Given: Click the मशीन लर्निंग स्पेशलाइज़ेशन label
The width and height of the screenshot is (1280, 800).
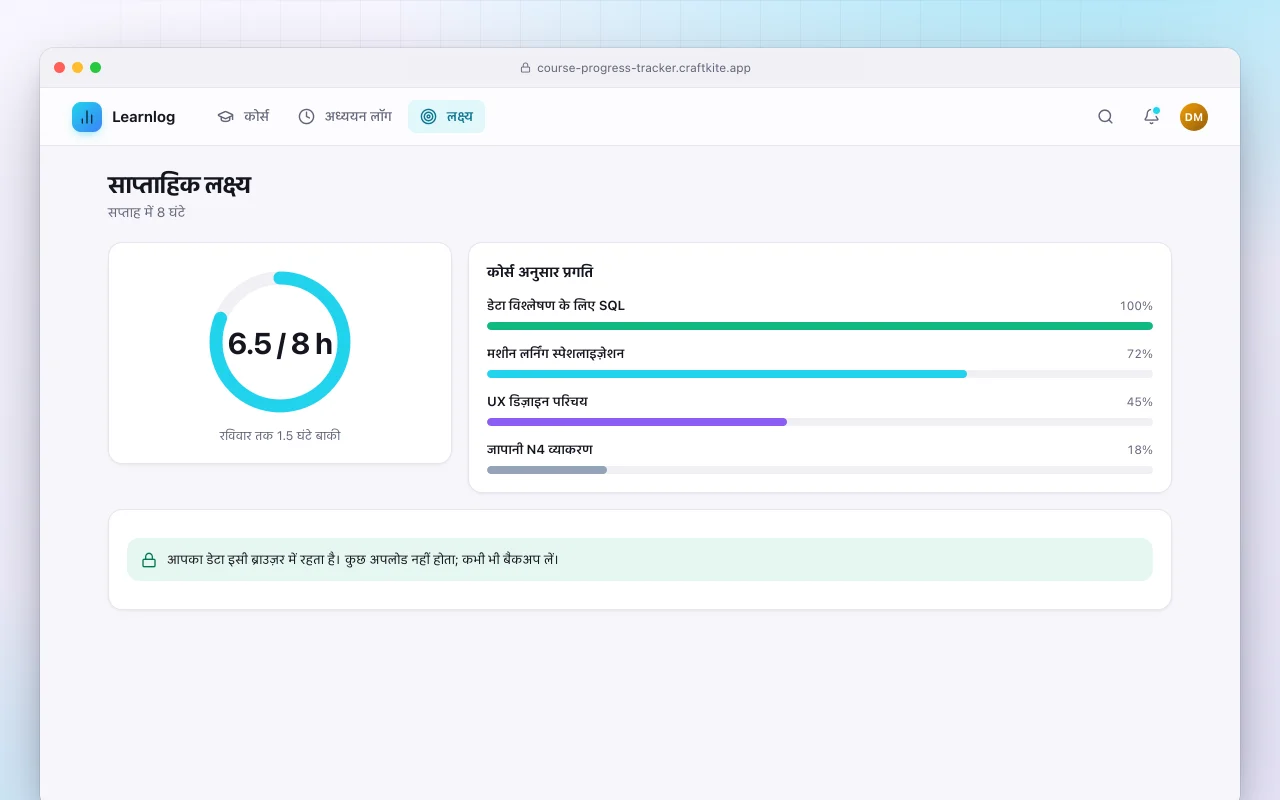Looking at the screenshot, I should coord(556,354).
